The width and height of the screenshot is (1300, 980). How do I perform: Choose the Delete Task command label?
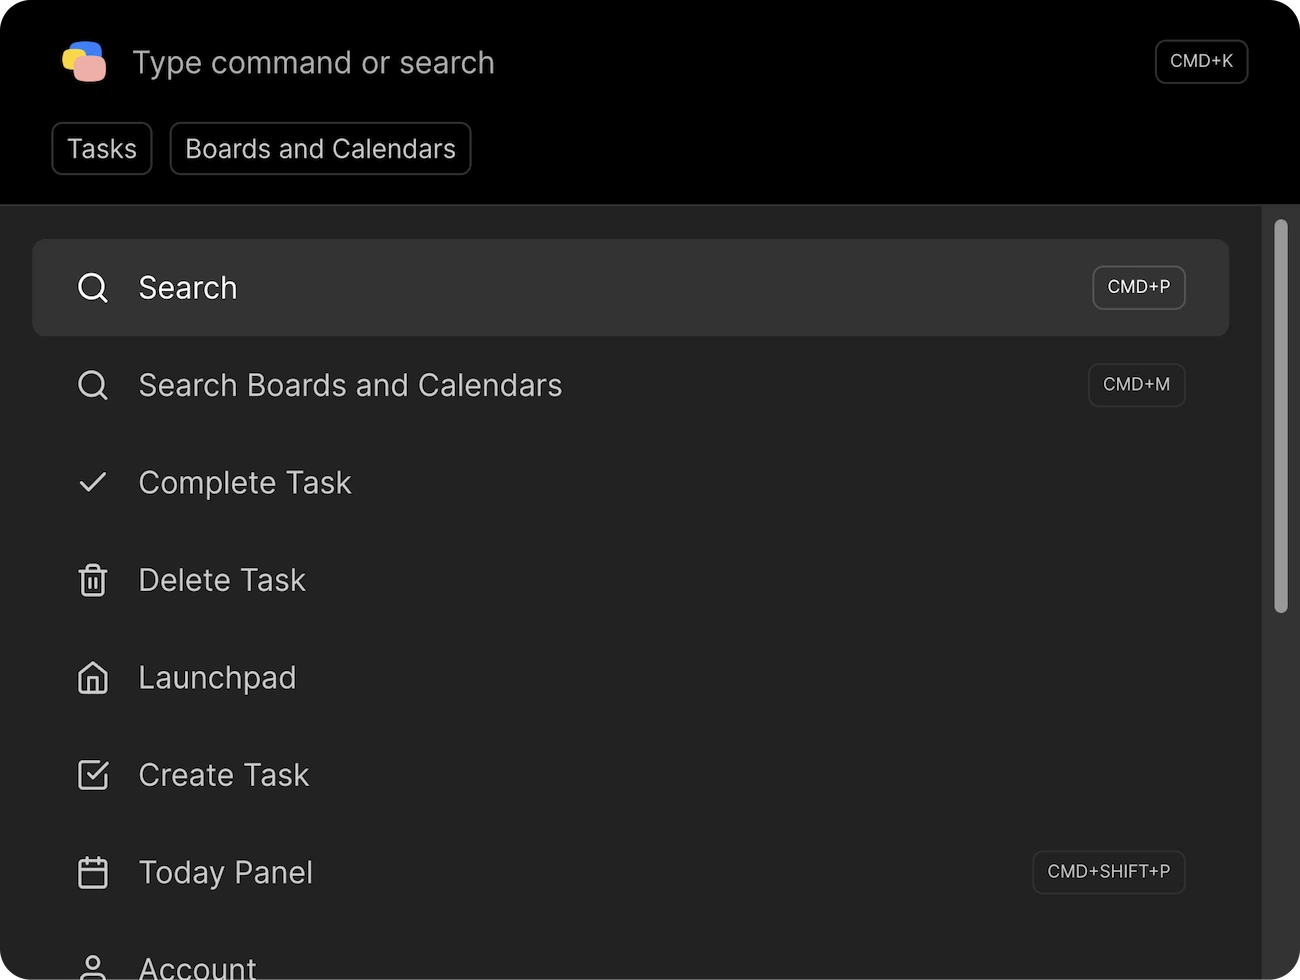(222, 580)
